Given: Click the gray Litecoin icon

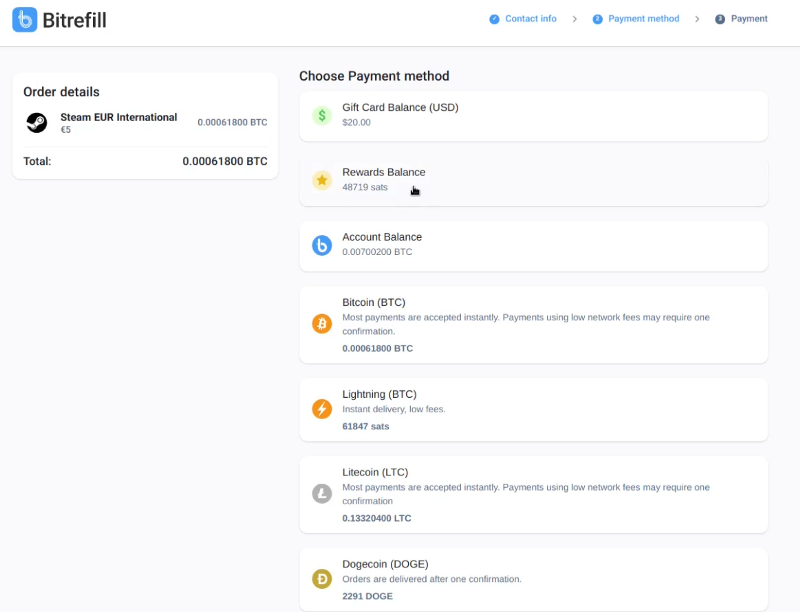Looking at the screenshot, I should click(322, 494).
